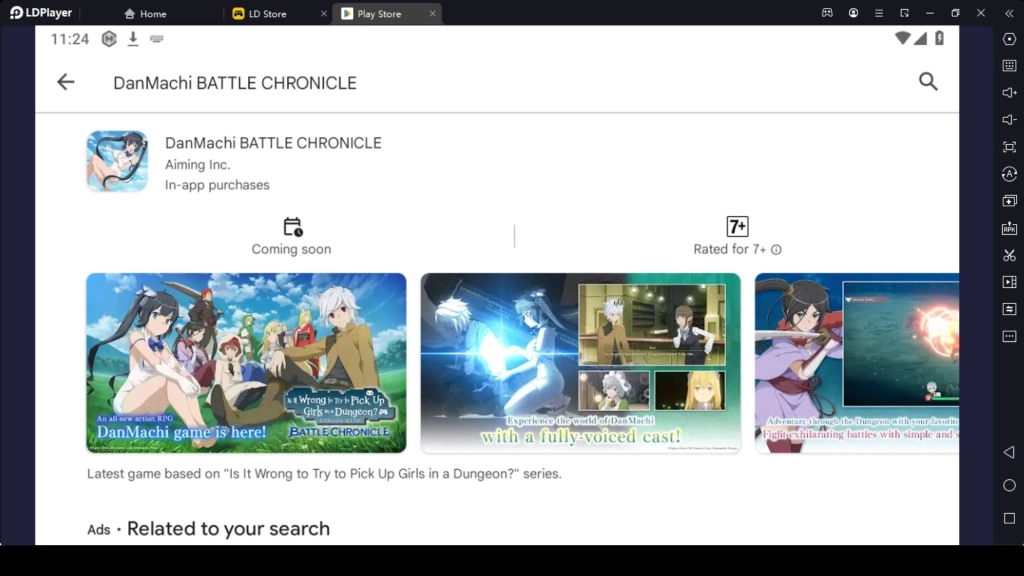The height and width of the screenshot is (576, 1024).
Task: Open more options ellipsis in sidebar
Action: 1009,336
